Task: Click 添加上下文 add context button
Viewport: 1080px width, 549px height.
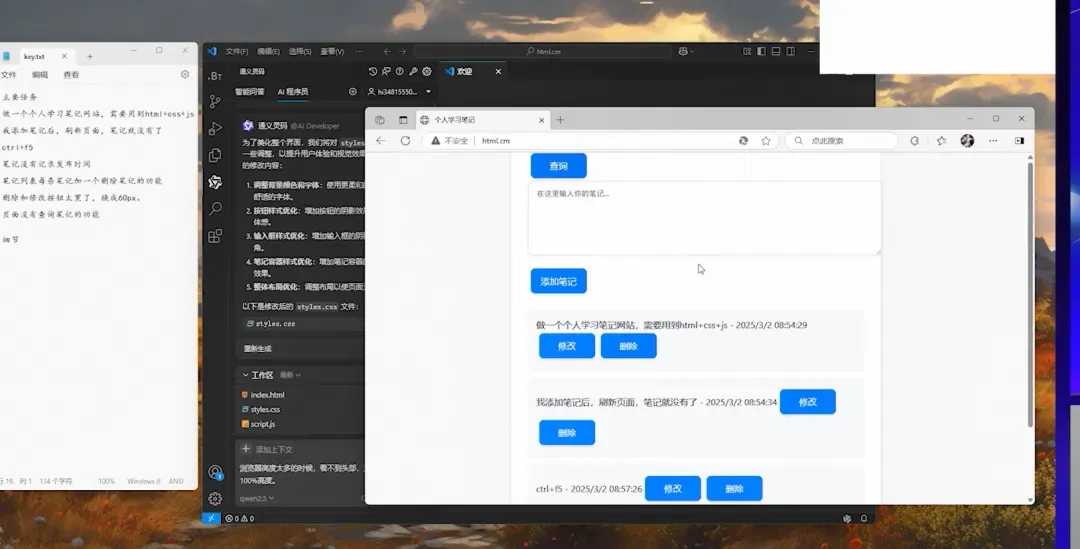Action: click(267, 449)
